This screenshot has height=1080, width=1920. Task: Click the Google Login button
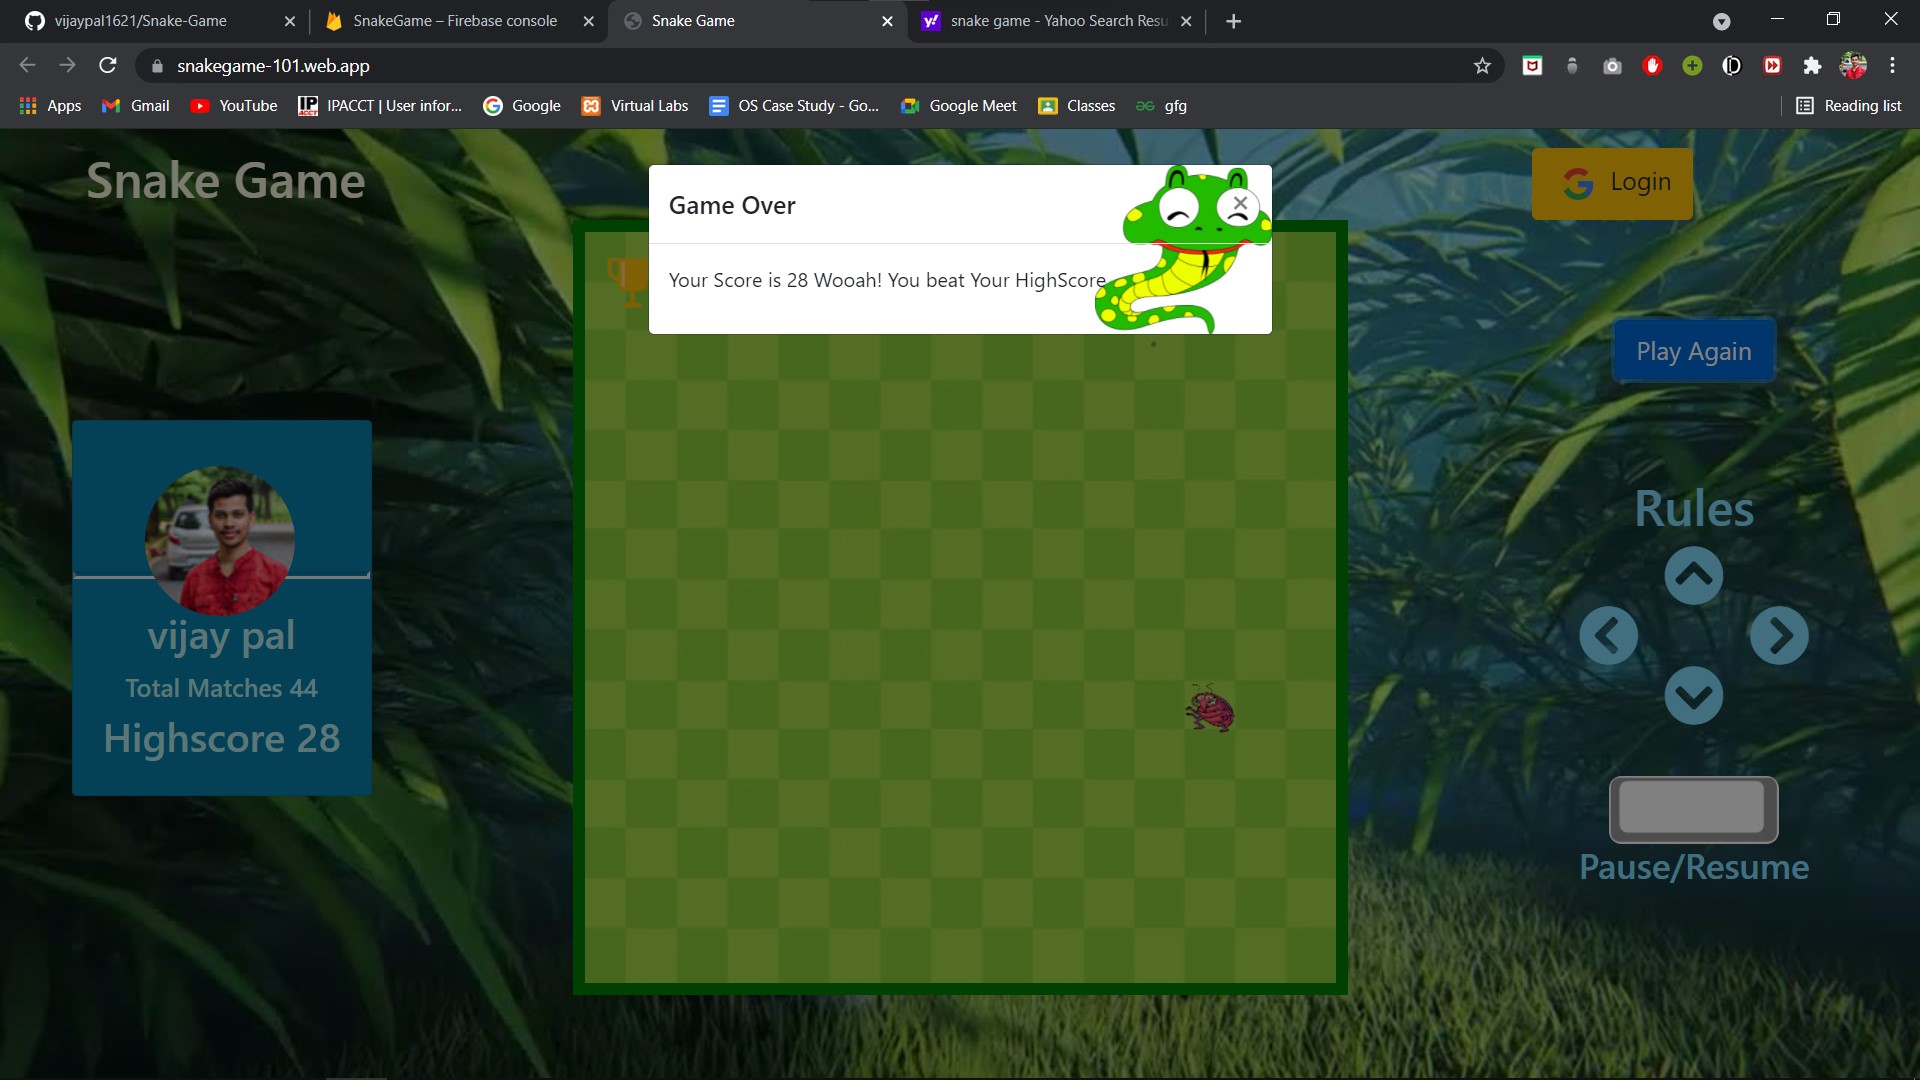click(1612, 182)
